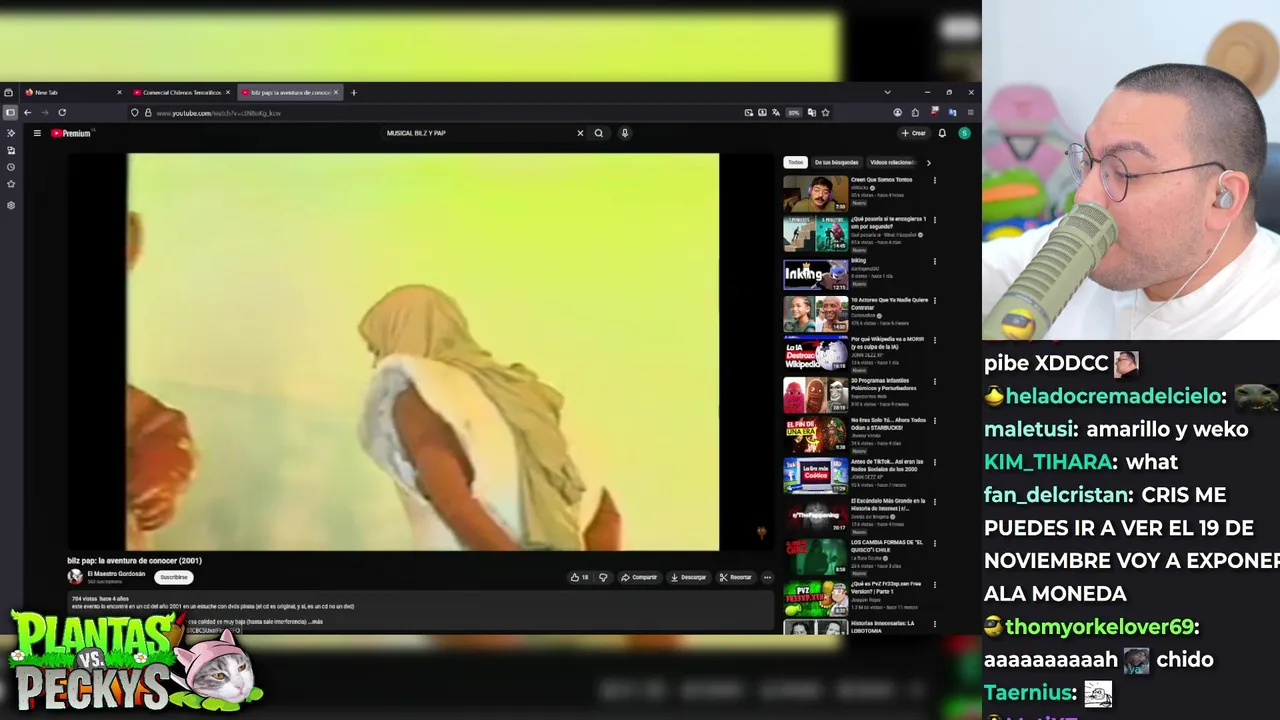Click the Descargar download button
This screenshot has width=1280, height=720.
(688, 577)
